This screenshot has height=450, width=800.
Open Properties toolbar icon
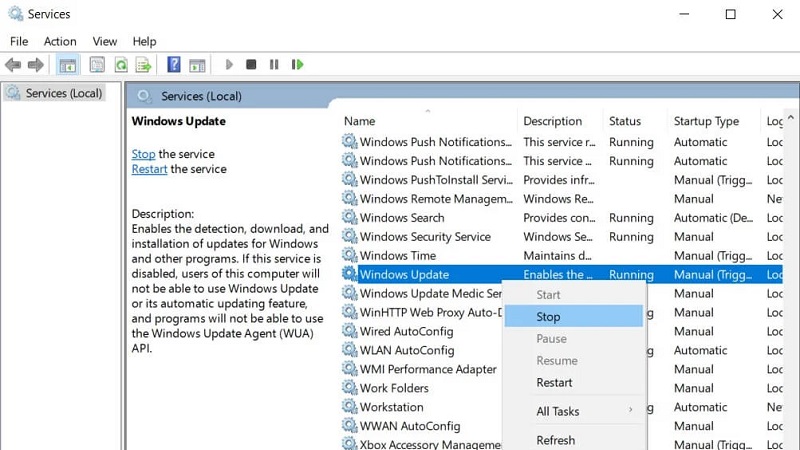tap(97, 65)
